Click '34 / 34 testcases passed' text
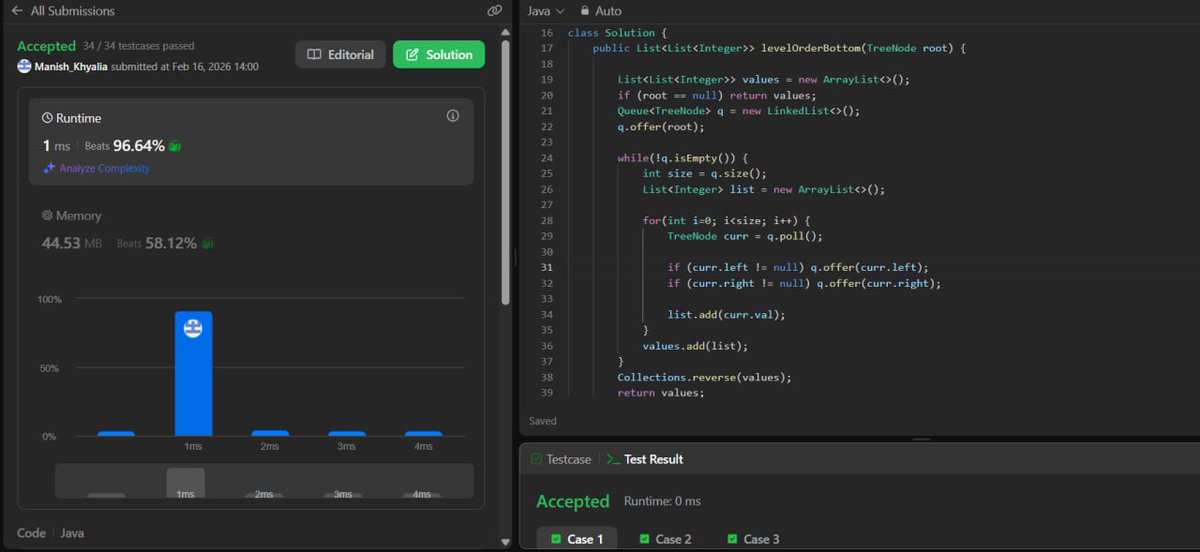The image size is (1200, 552). coord(139,46)
